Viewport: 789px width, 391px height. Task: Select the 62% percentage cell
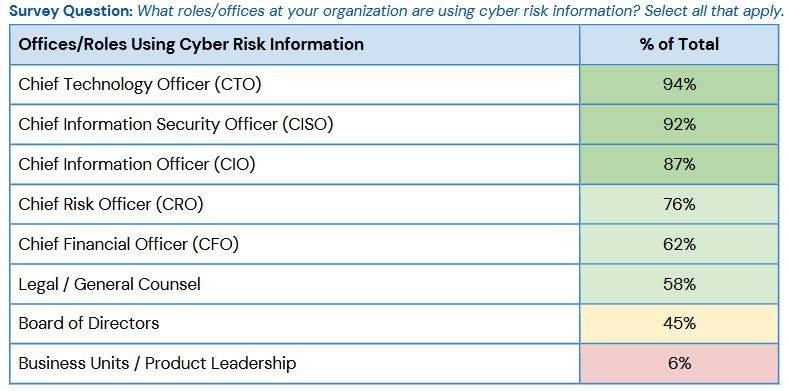click(x=679, y=244)
